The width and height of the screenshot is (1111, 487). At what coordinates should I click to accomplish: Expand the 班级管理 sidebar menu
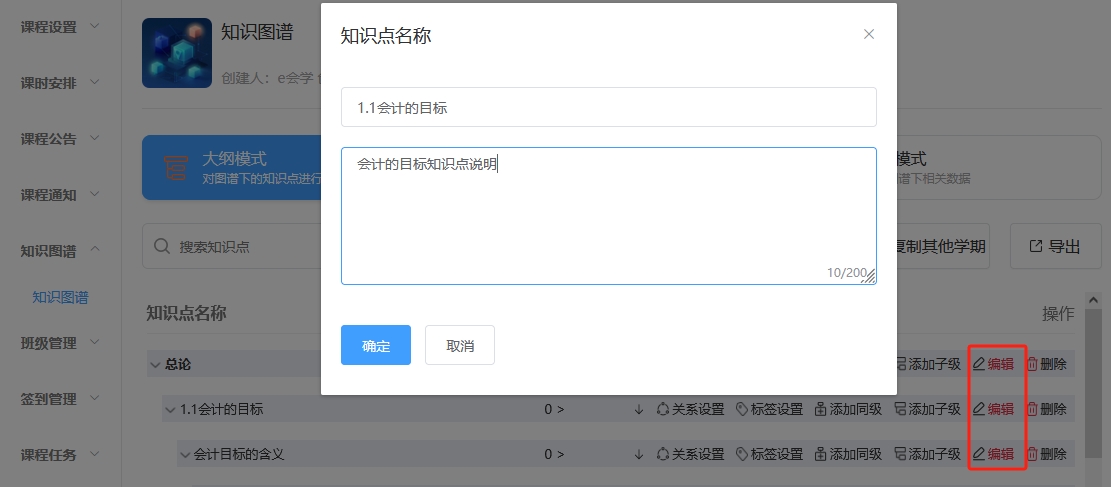point(61,343)
